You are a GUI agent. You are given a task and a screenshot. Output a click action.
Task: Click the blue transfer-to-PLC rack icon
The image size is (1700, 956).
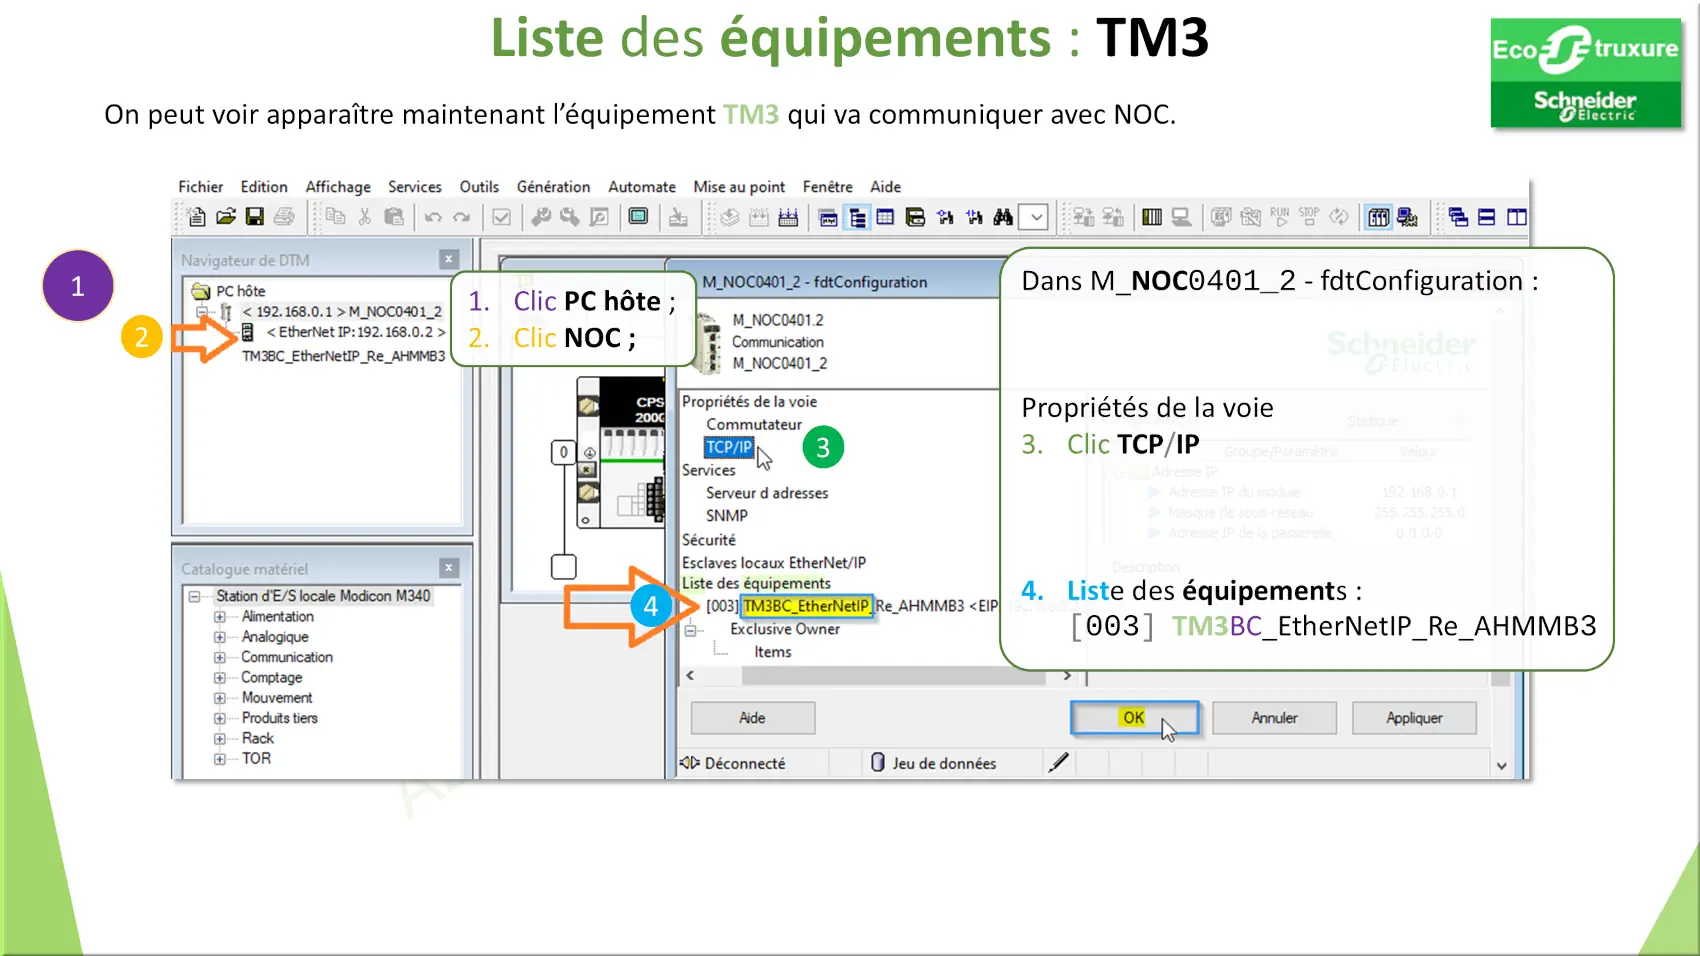coord(788,217)
